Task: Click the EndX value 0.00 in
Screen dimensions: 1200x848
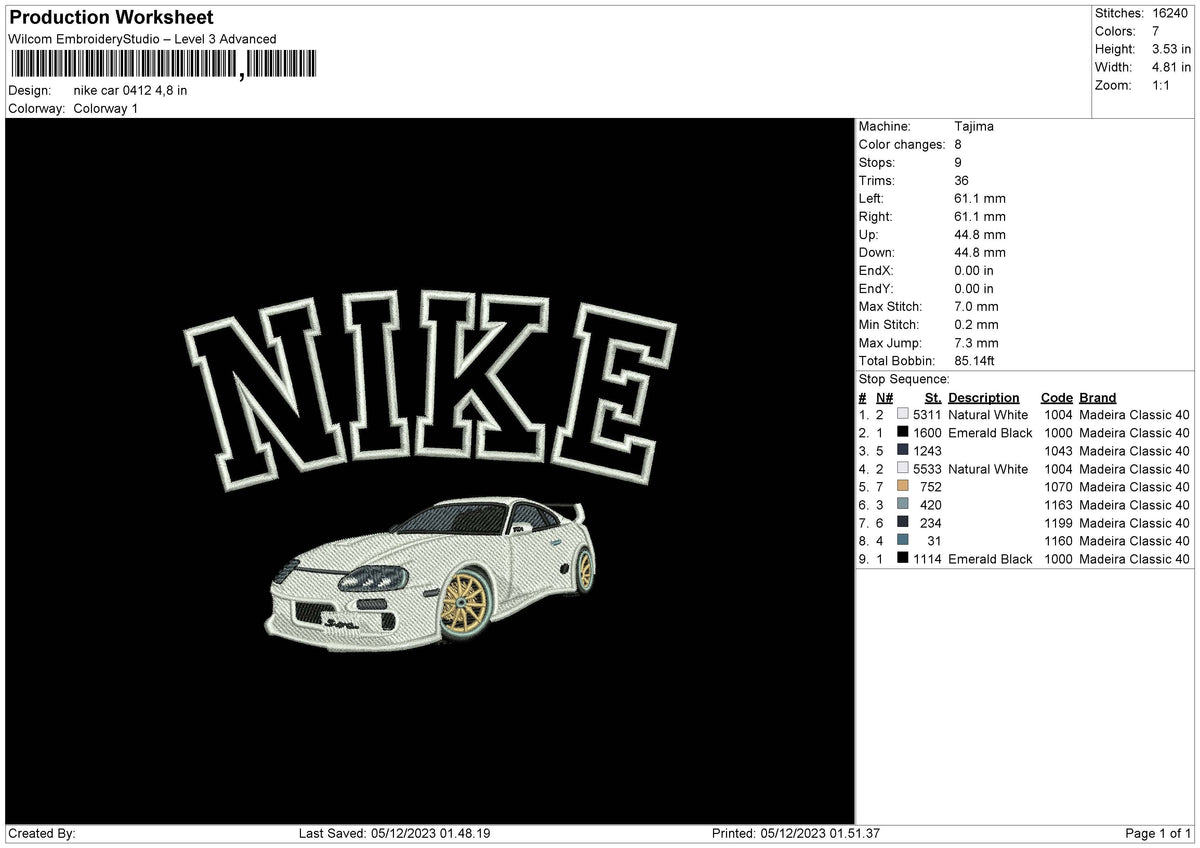Action: [974, 271]
